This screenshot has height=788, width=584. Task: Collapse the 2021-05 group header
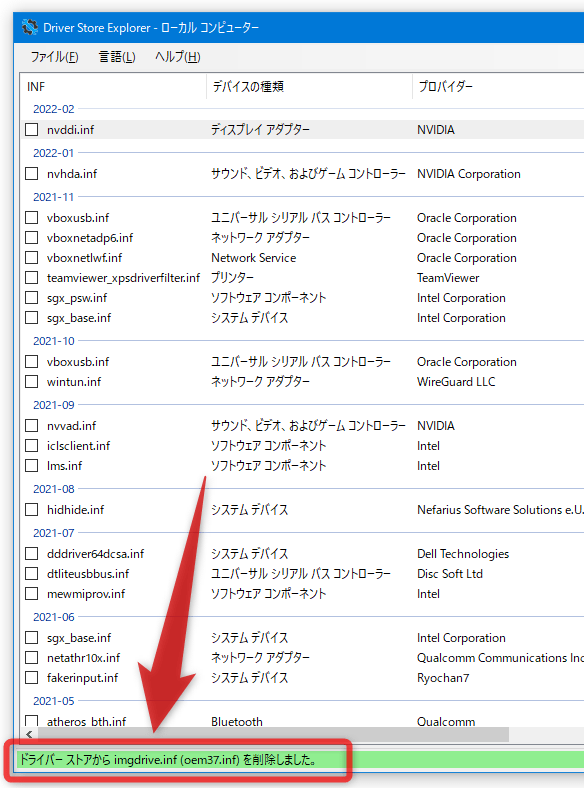54,701
